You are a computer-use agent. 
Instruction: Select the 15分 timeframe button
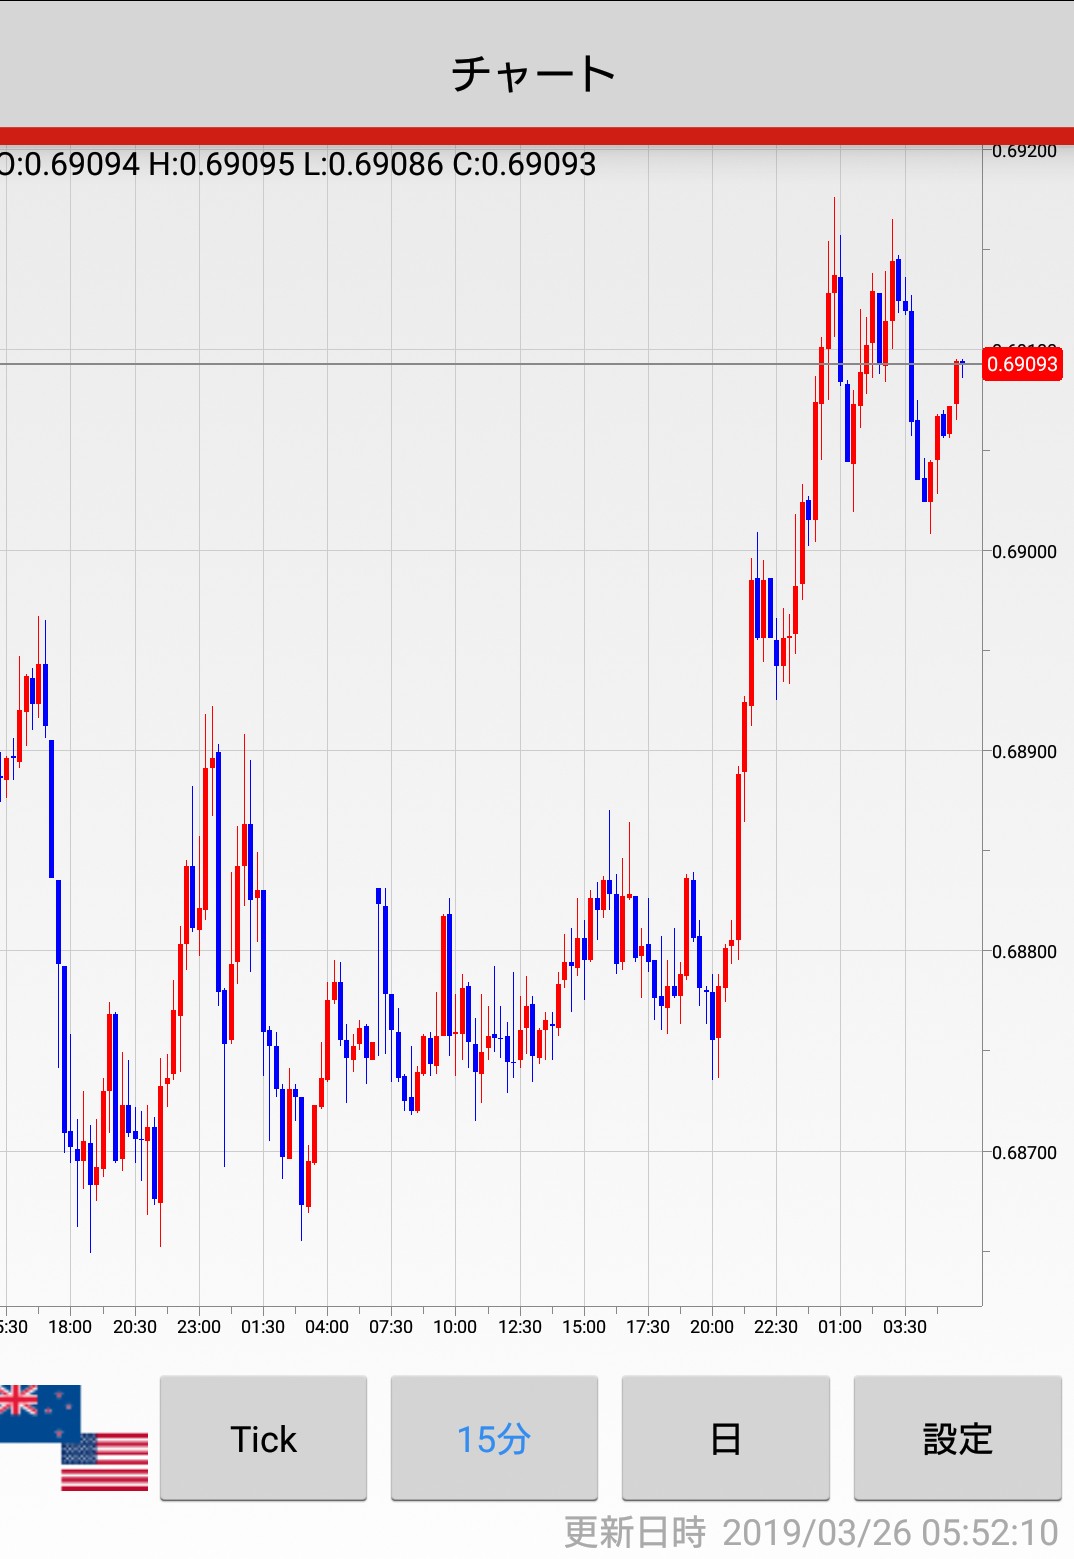click(494, 1438)
